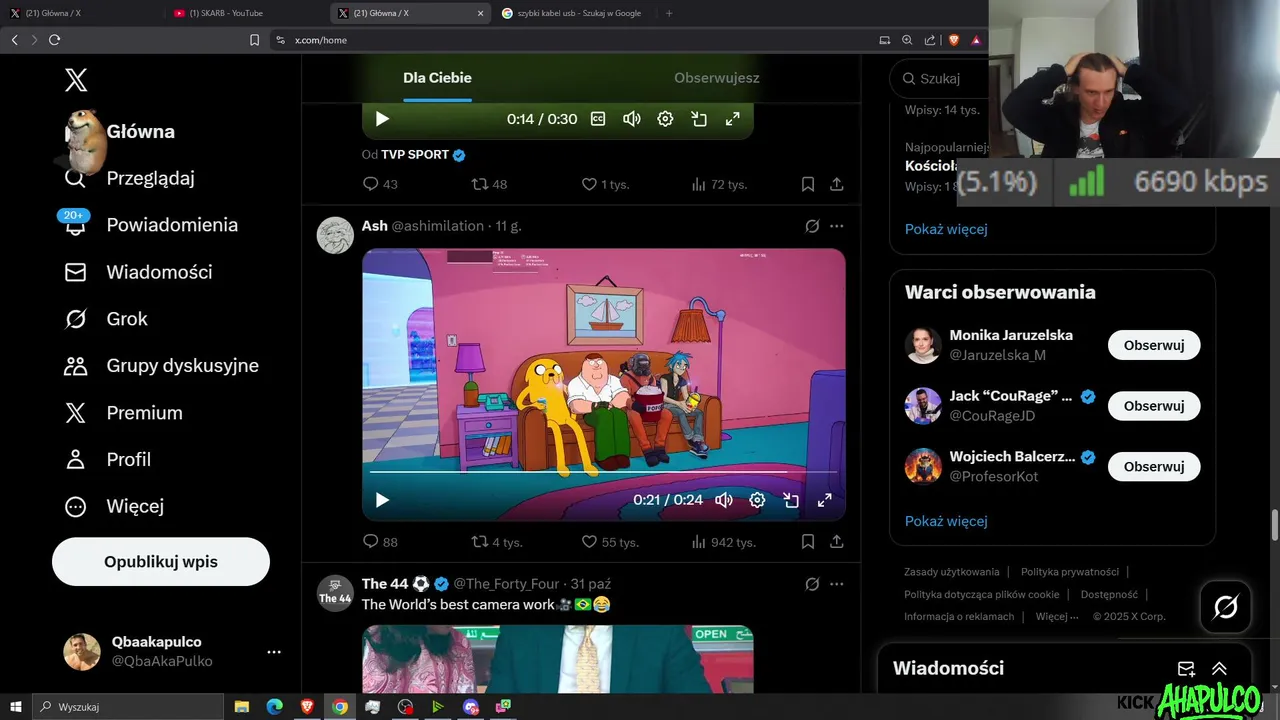This screenshot has height=720, width=1280.
Task: Open settings of Ash's video
Action: point(757,500)
